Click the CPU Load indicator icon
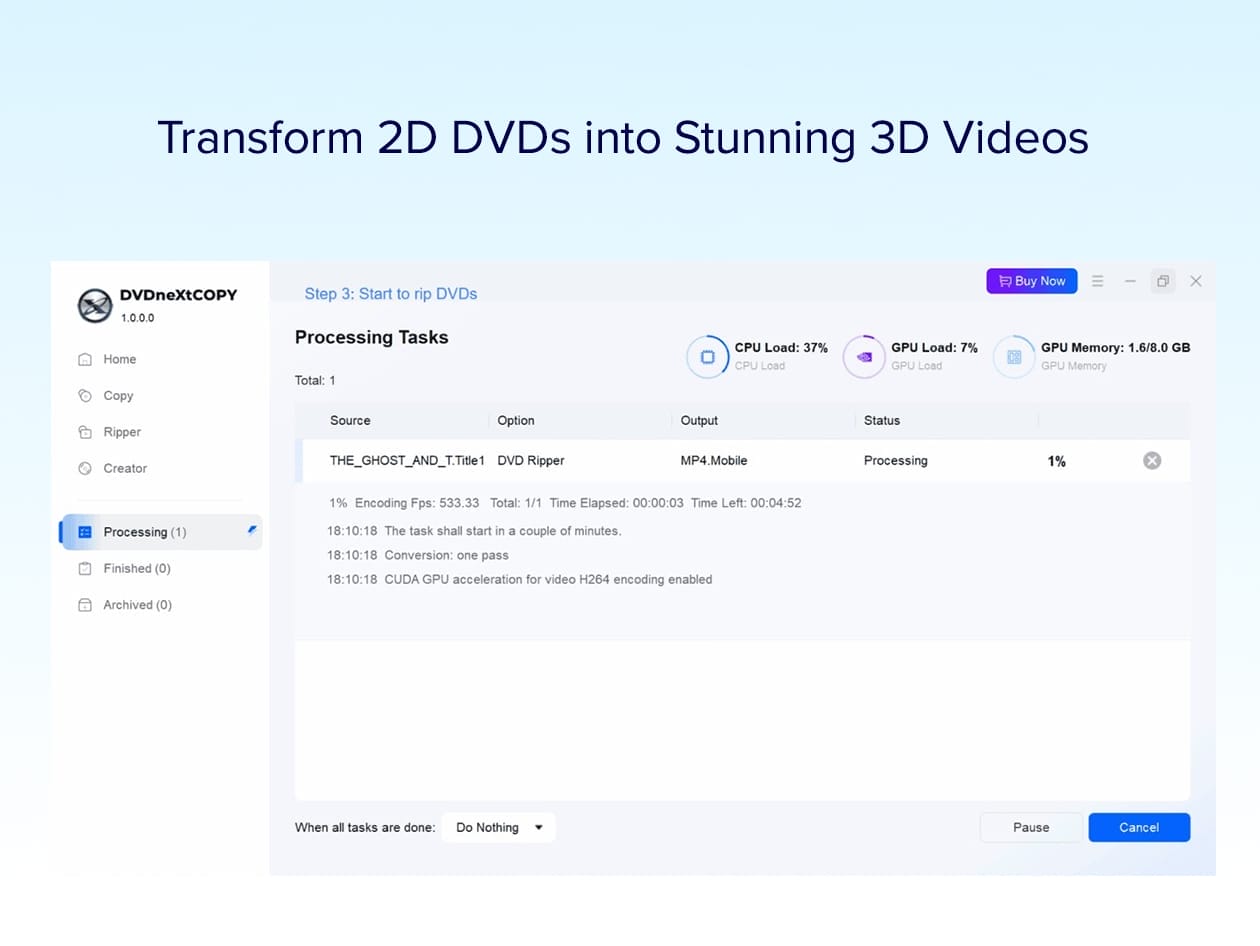Image resolution: width=1260 pixels, height=946 pixels. click(708, 357)
